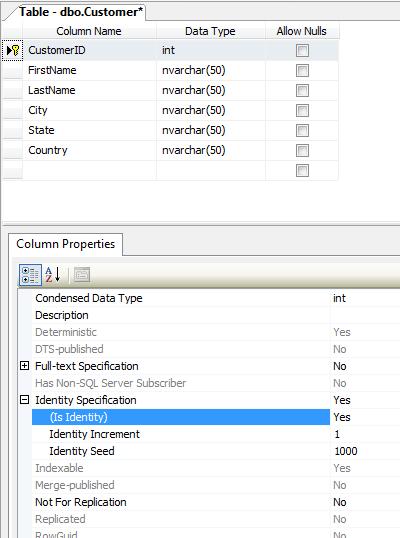
Task: Click the nvarchar(50) data type for City
Action: coord(211,110)
